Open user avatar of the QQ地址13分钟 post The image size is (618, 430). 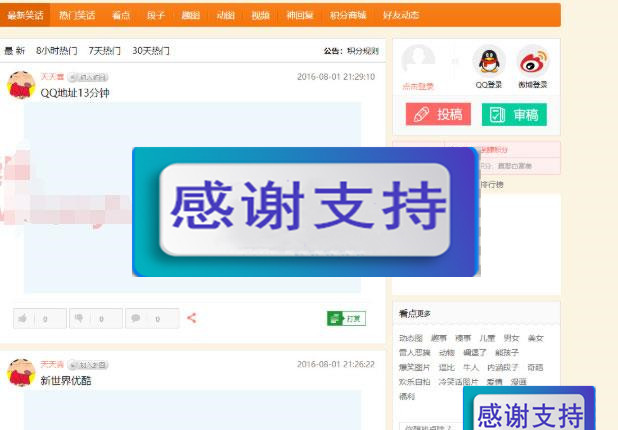click(x=21, y=85)
